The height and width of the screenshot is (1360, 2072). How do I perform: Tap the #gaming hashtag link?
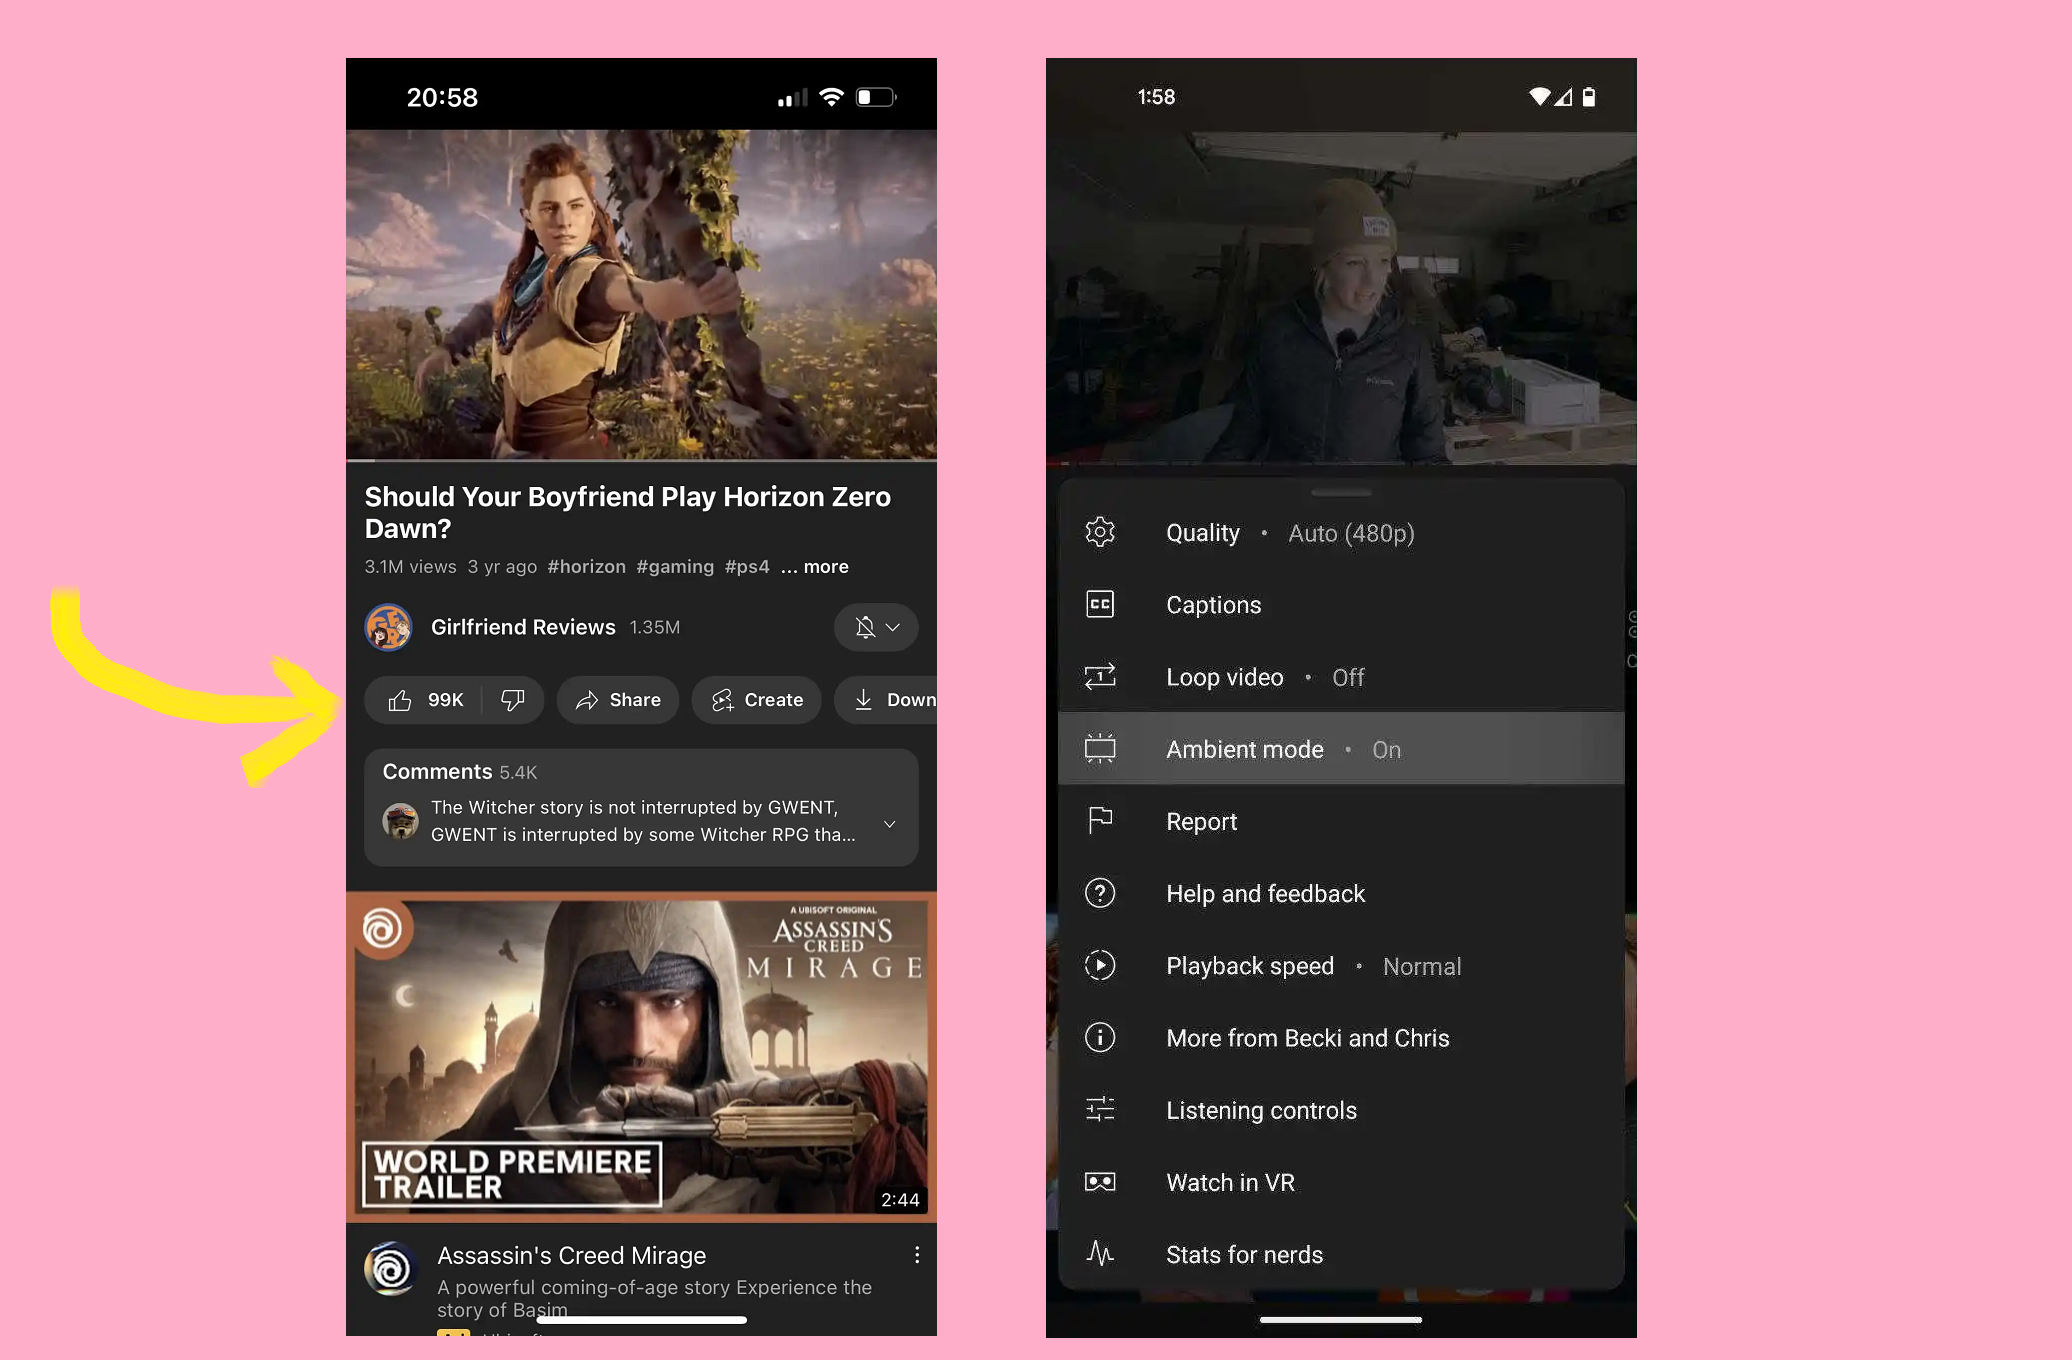pyautogui.click(x=675, y=567)
